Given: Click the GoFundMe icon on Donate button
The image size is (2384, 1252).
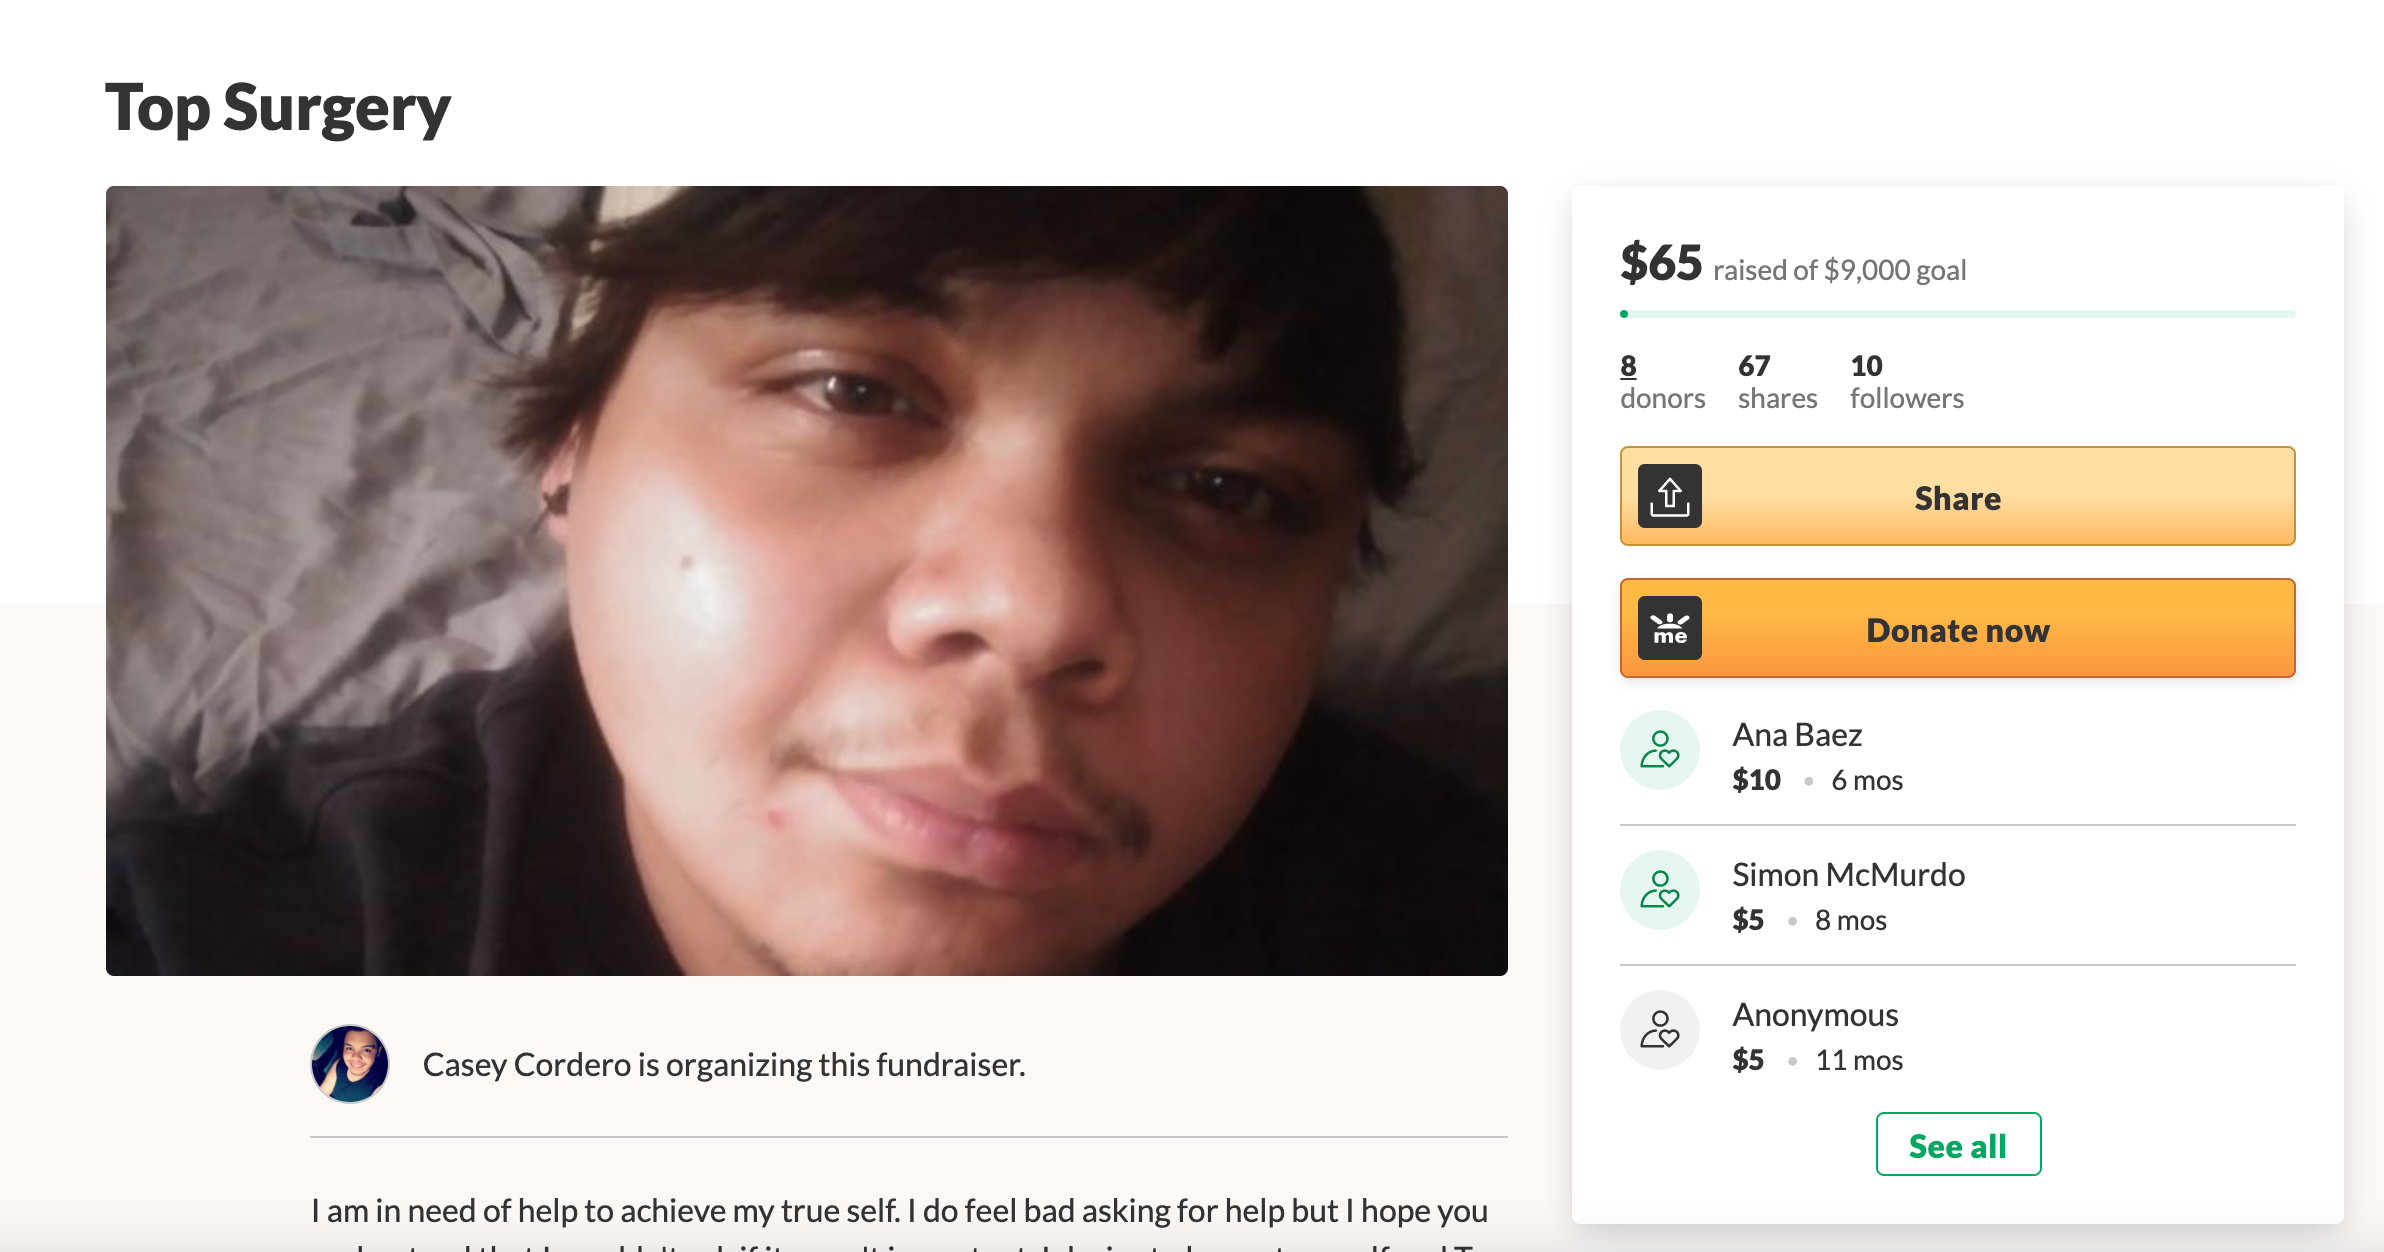Looking at the screenshot, I should click(x=1669, y=628).
